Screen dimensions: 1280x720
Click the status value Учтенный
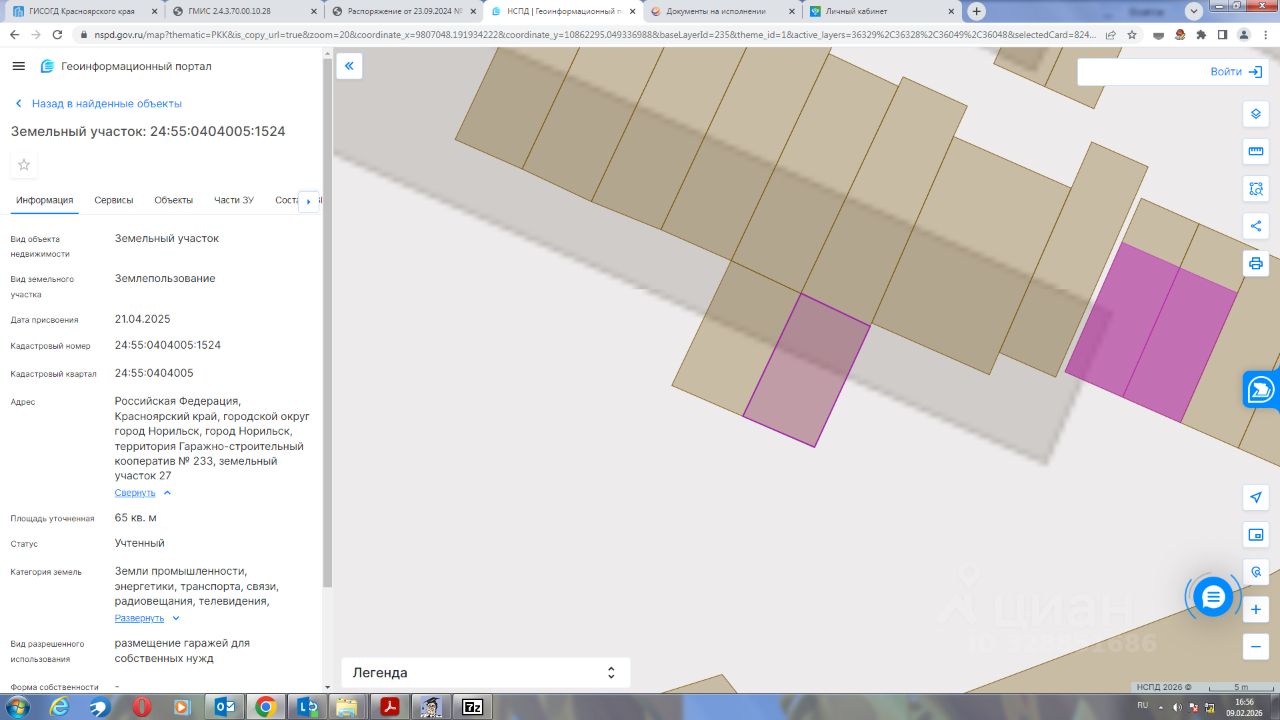coord(140,543)
